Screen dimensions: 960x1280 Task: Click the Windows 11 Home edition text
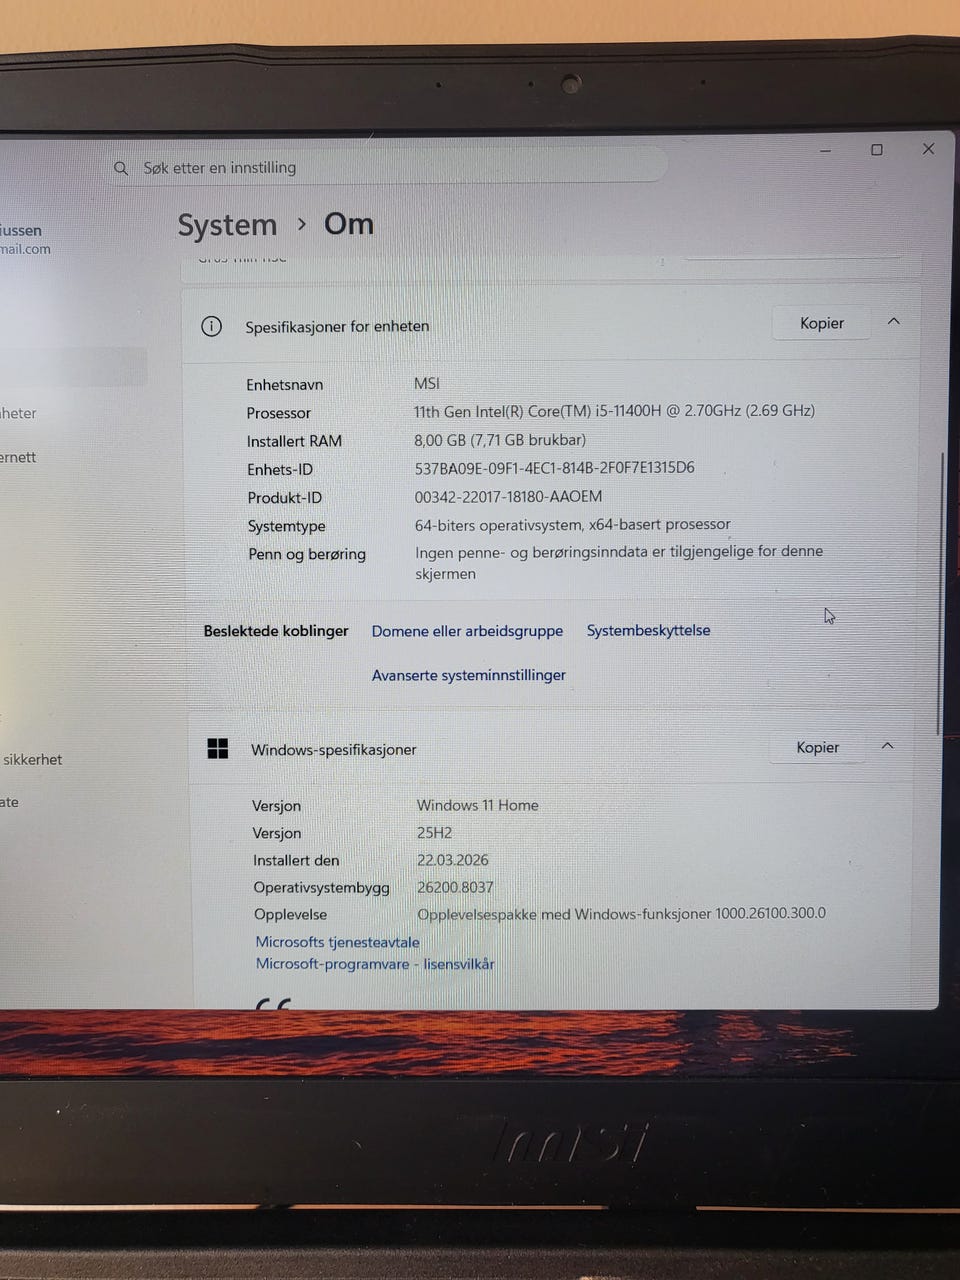coord(478,805)
